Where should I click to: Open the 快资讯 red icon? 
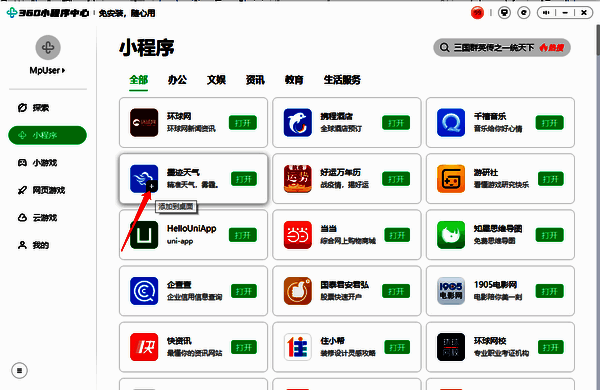pos(144,347)
